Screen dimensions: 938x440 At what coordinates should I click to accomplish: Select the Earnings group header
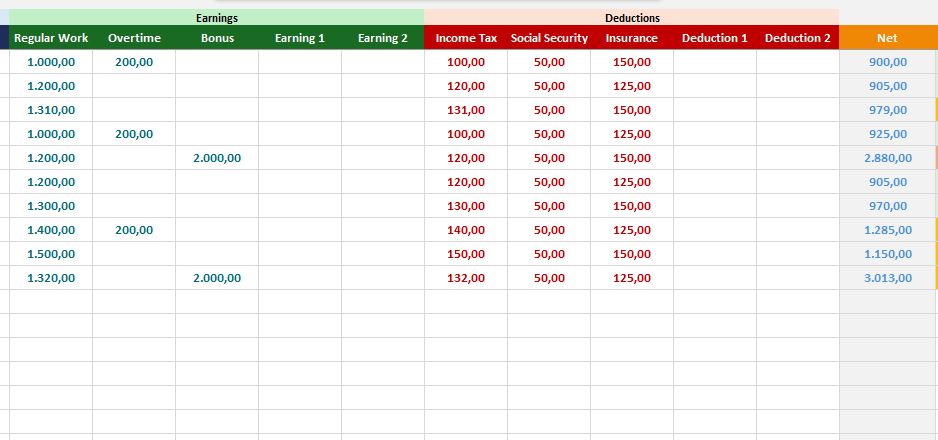point(217,18)
